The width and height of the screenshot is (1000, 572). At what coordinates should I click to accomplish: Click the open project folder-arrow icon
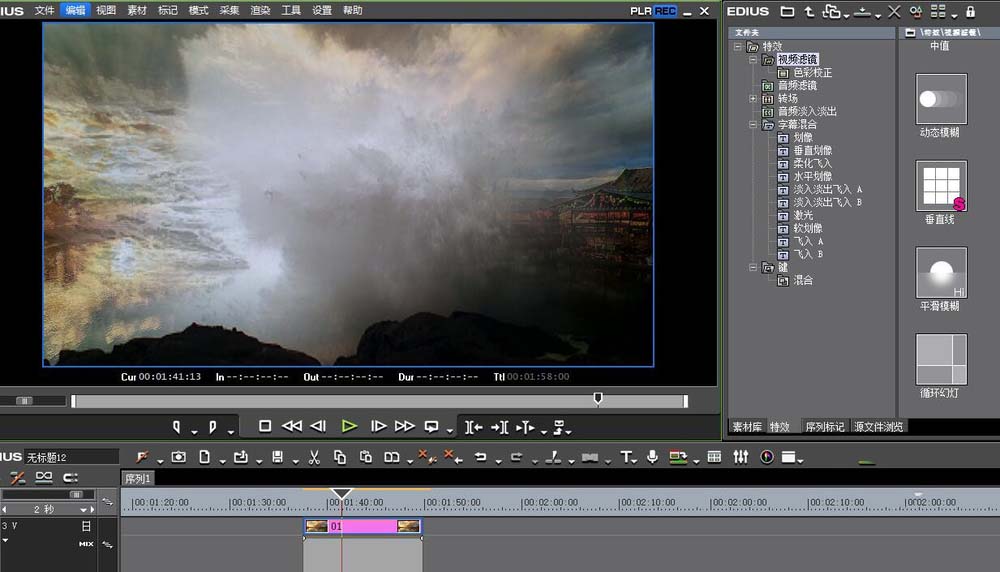pyautogui.click(x=240, y=457)
